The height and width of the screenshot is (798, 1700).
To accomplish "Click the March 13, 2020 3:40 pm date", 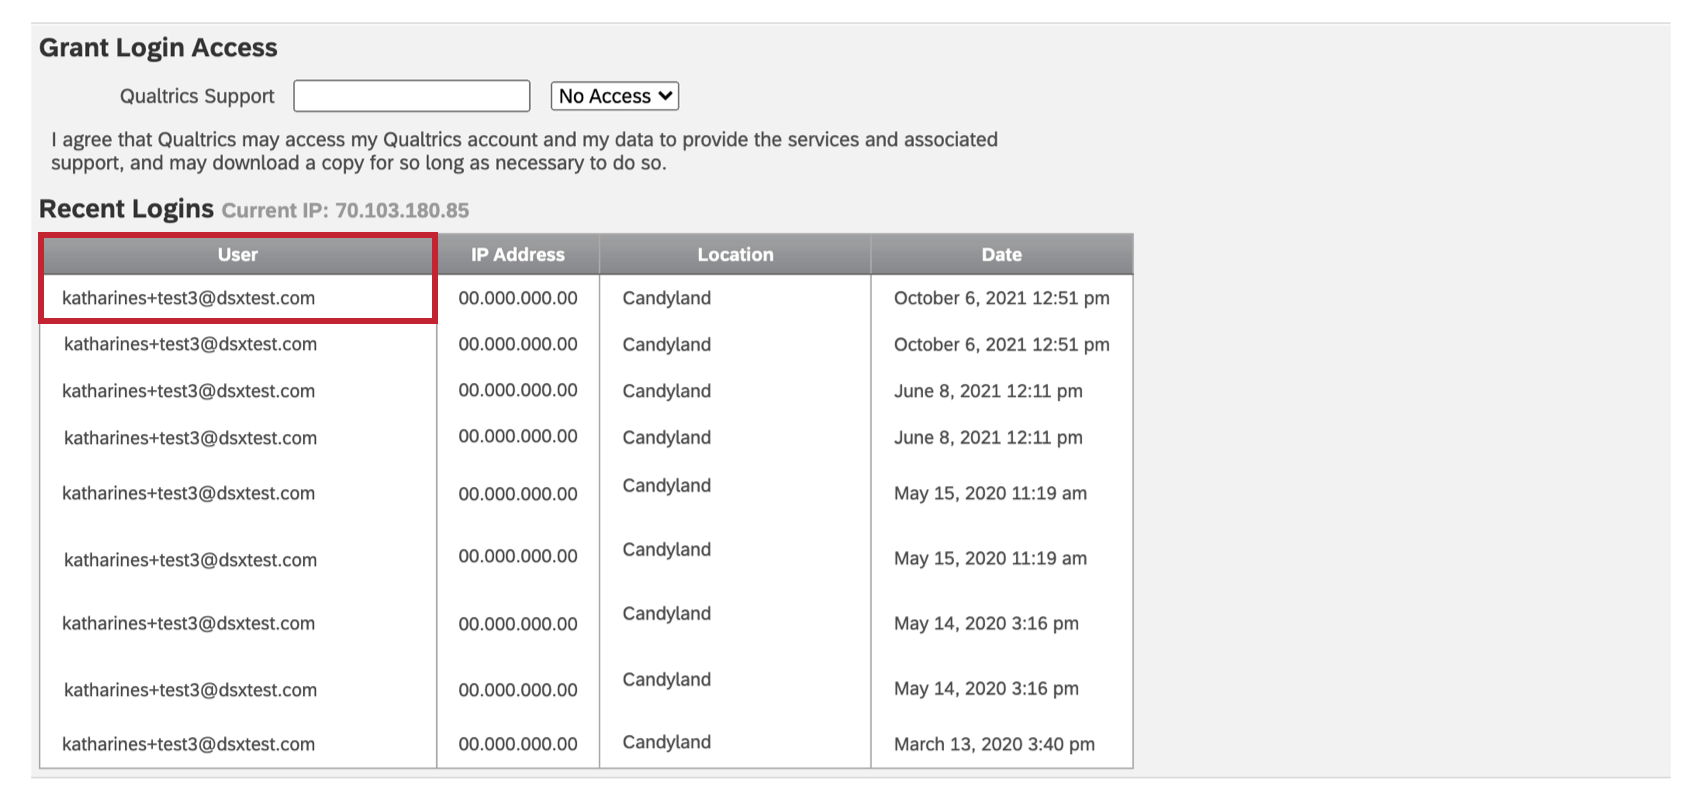I will (994, 744).
